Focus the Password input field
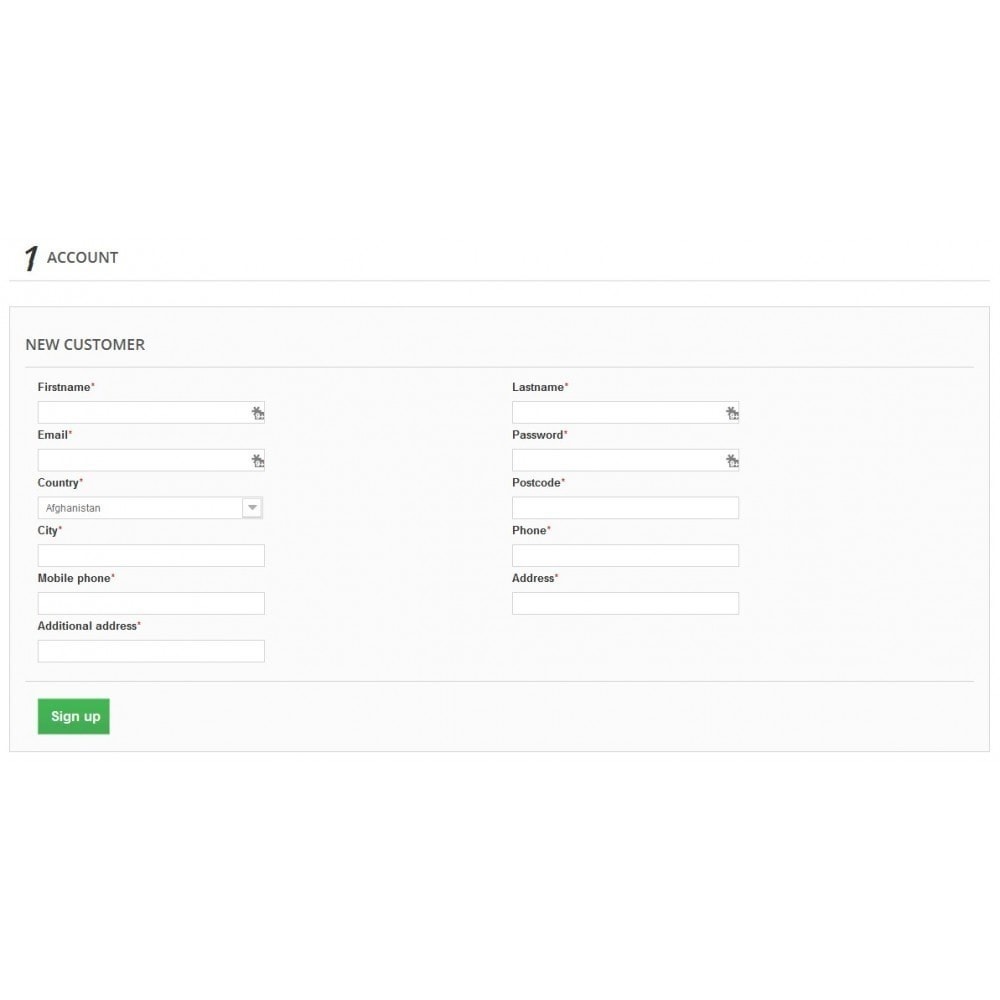The width and height of the screenshot is (1000, 1000). tap(626, 460)
